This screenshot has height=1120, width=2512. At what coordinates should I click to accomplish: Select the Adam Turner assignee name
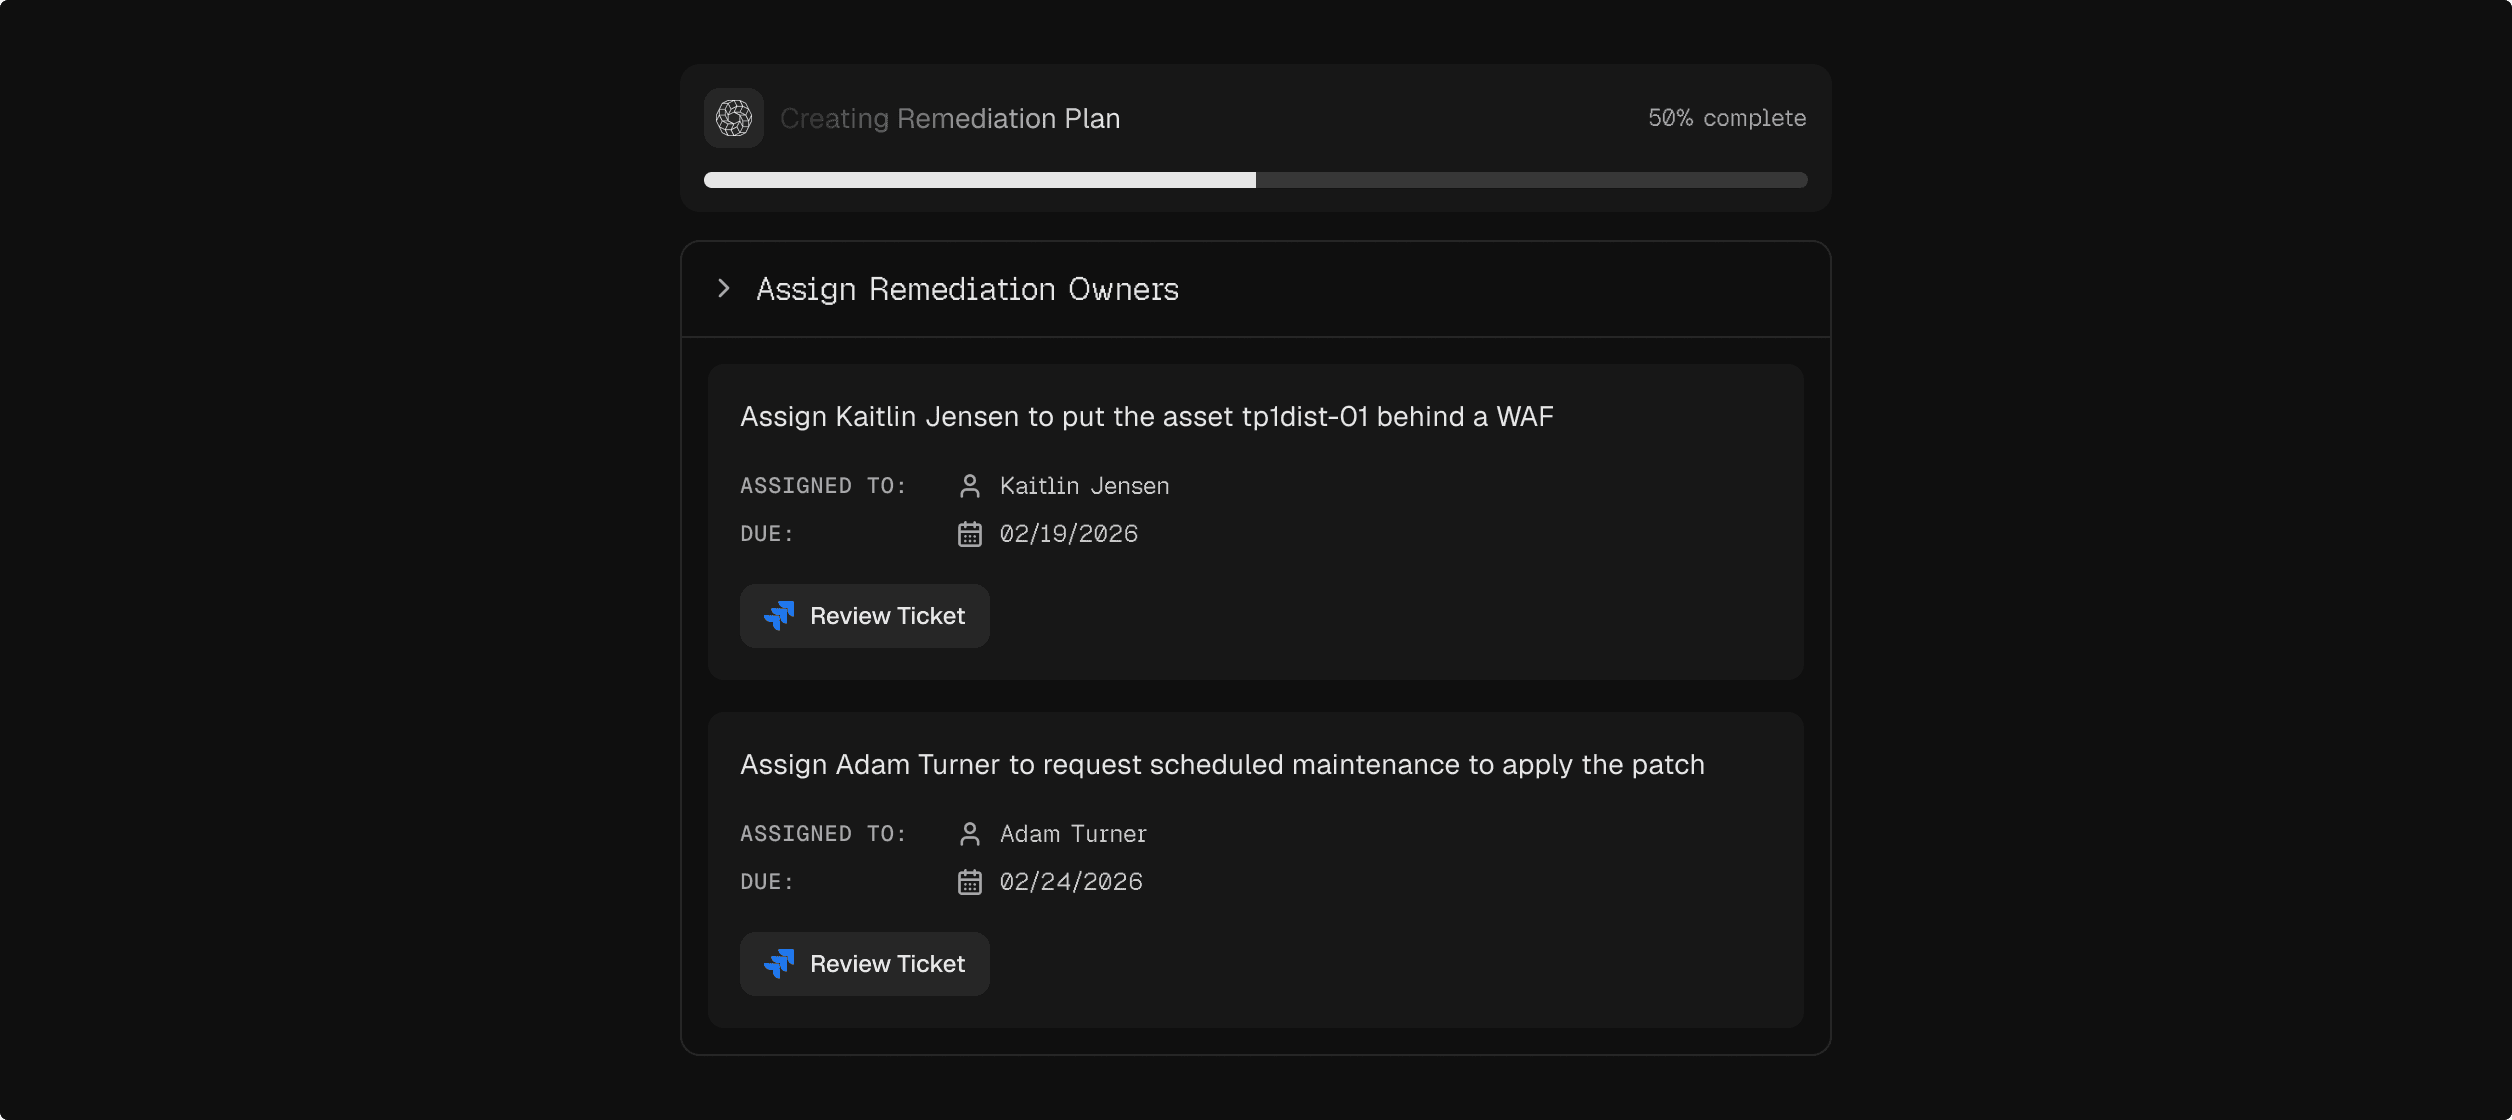click(x=1073, y=834)
